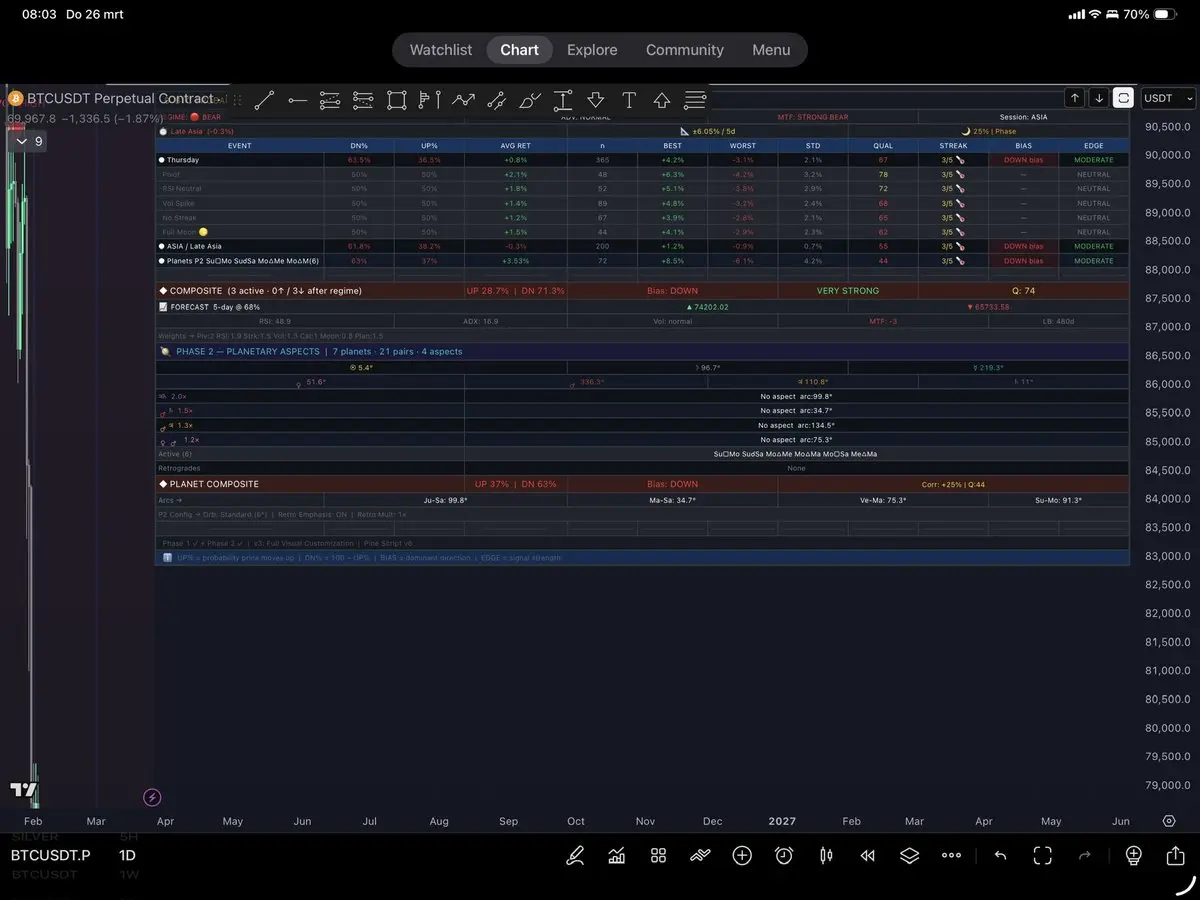
Task: Open the layout grid selector
Action: click(658, 855)
